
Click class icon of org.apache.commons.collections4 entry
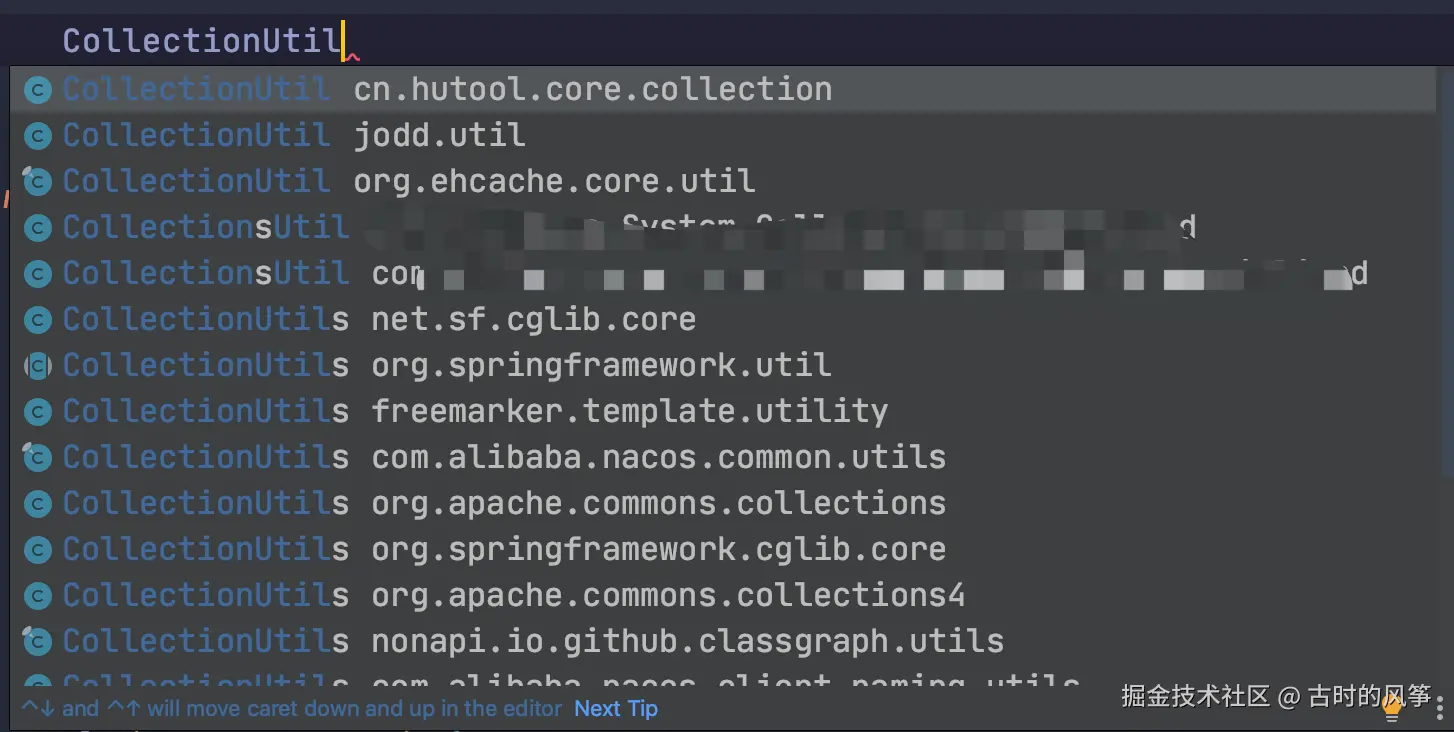click(x=37, y=596)
